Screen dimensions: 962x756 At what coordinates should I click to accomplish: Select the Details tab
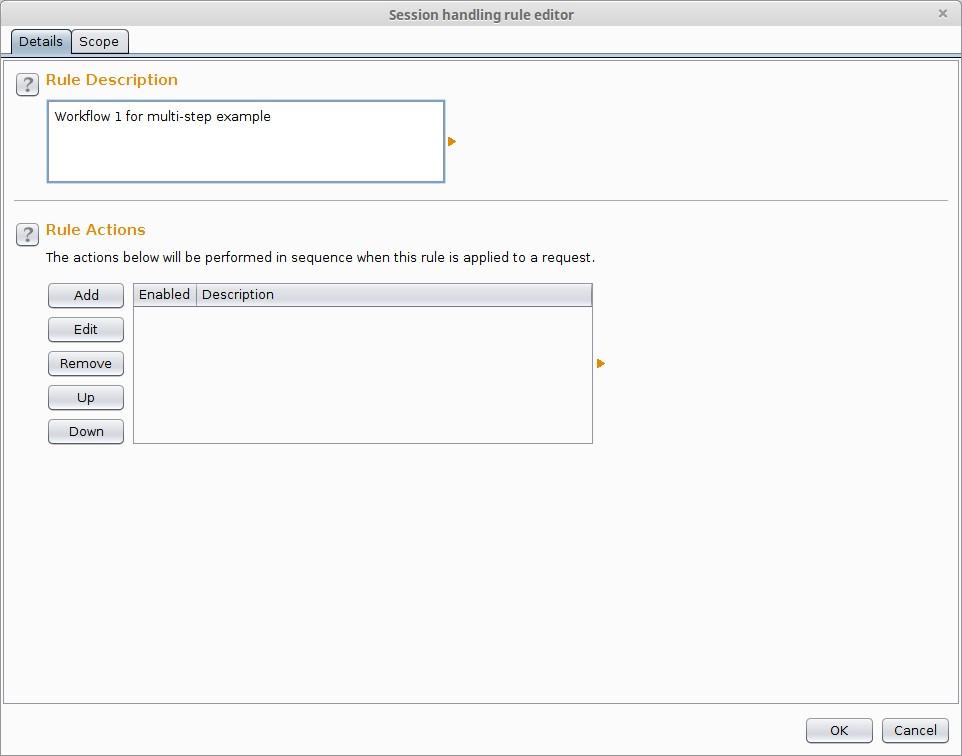[41, 42]
